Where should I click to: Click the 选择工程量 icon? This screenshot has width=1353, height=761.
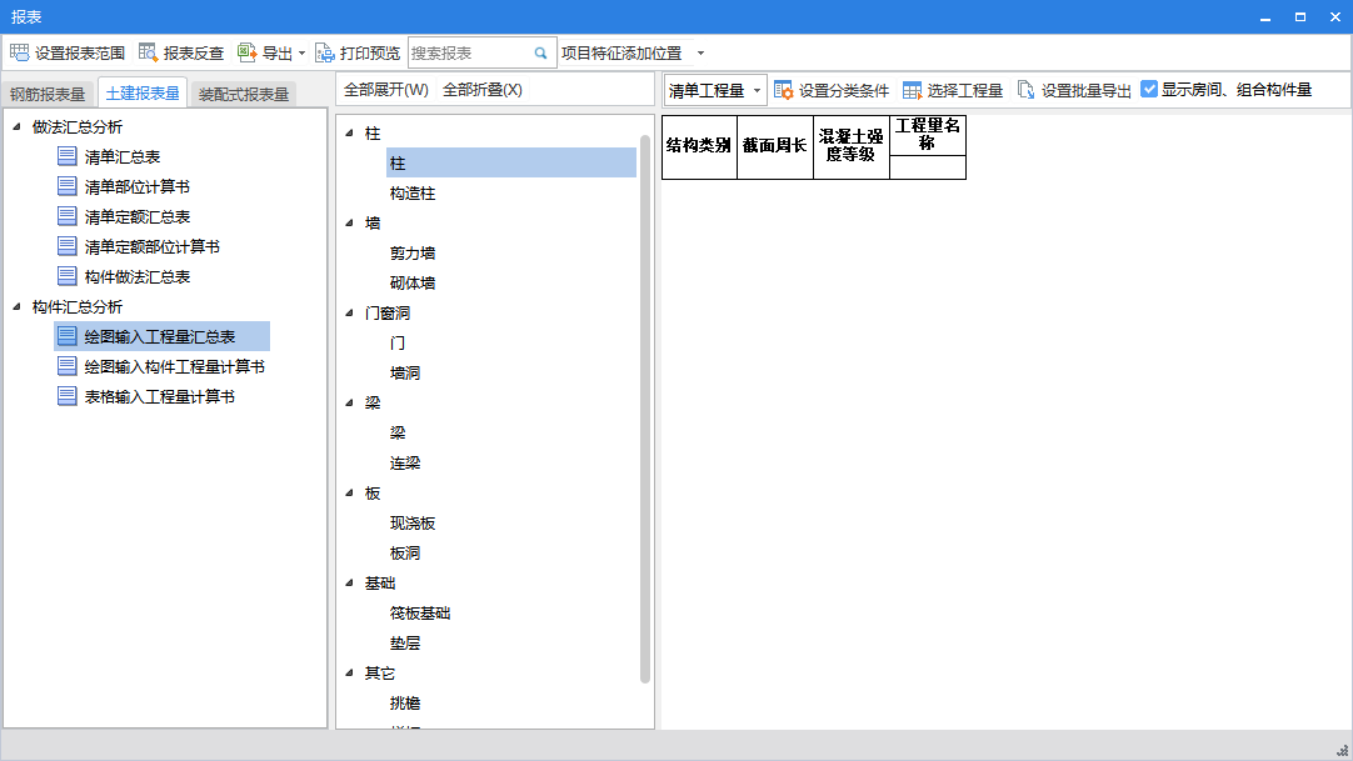(x=912, y=90)
